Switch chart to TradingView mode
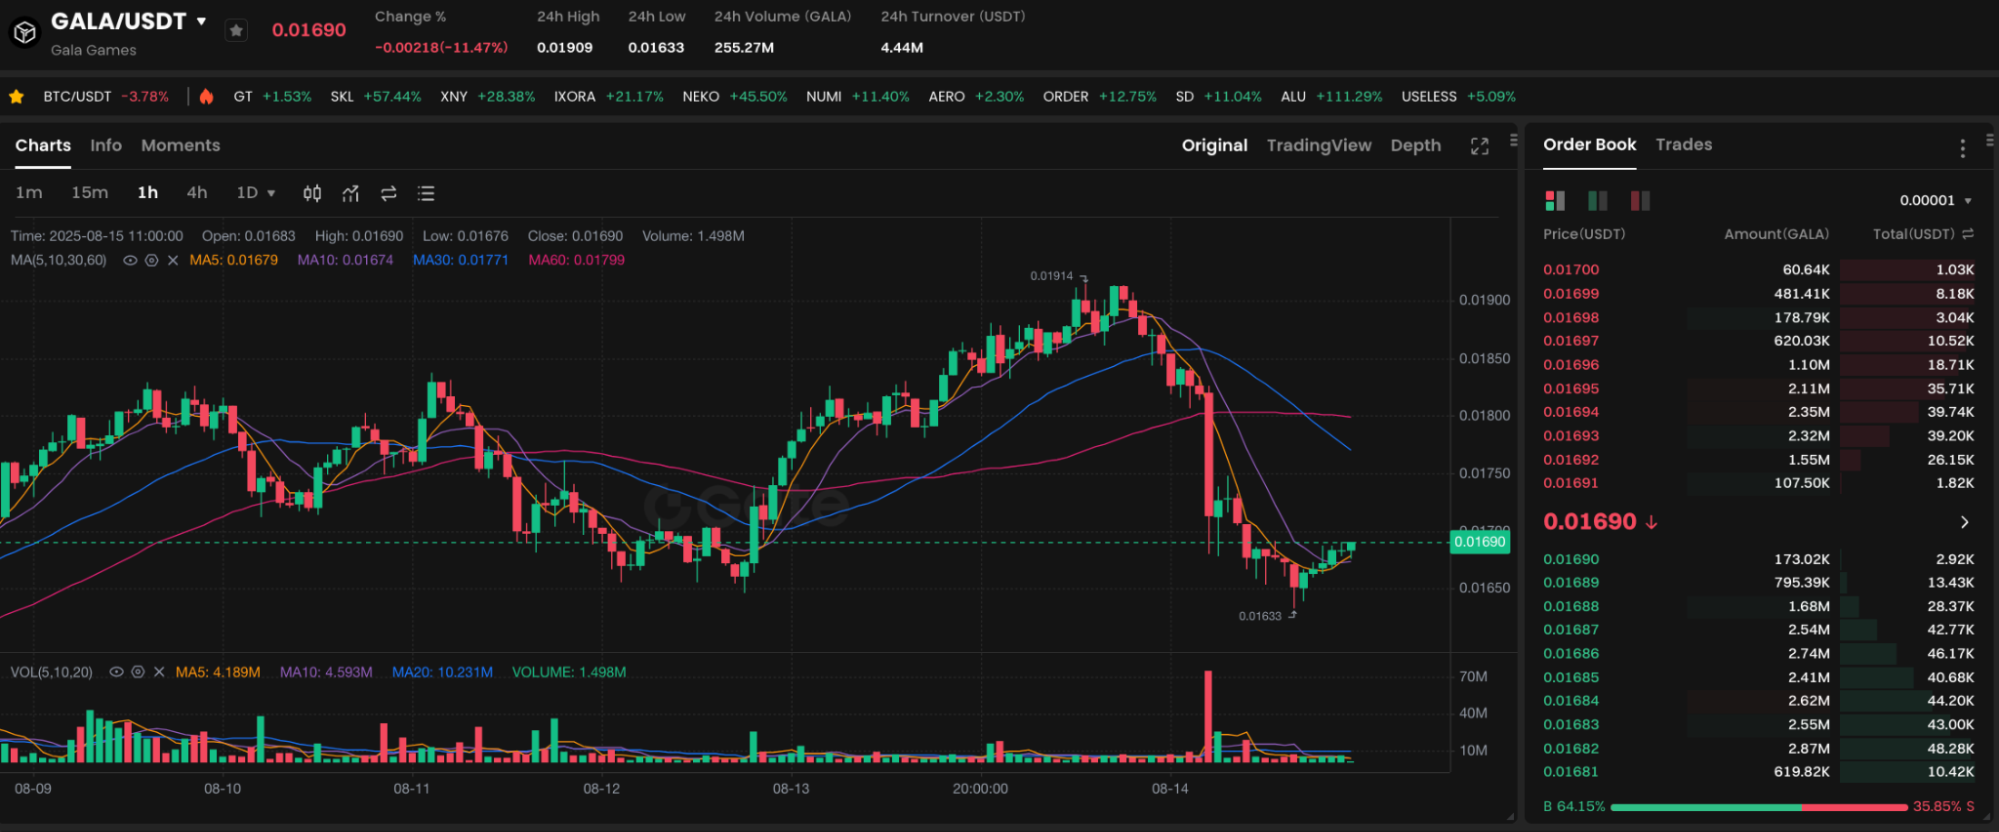 coord(1319,145)
